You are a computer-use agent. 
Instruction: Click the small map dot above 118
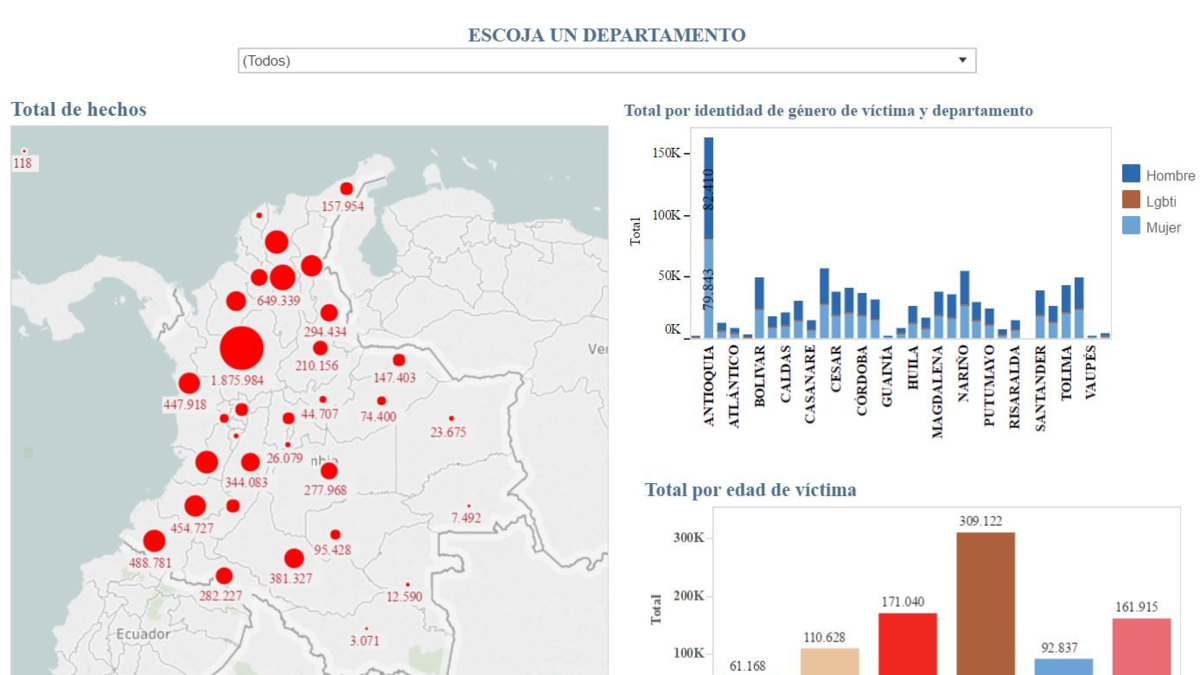tap(24, 151)
